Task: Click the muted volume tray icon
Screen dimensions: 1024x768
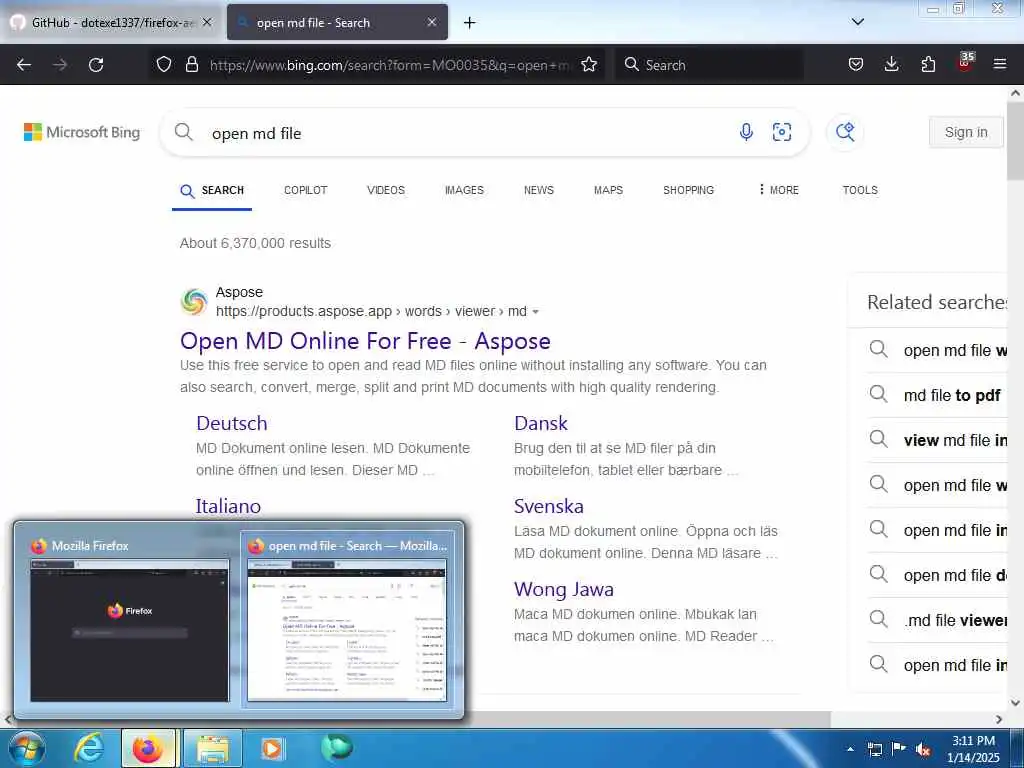Action: point(923,749)
